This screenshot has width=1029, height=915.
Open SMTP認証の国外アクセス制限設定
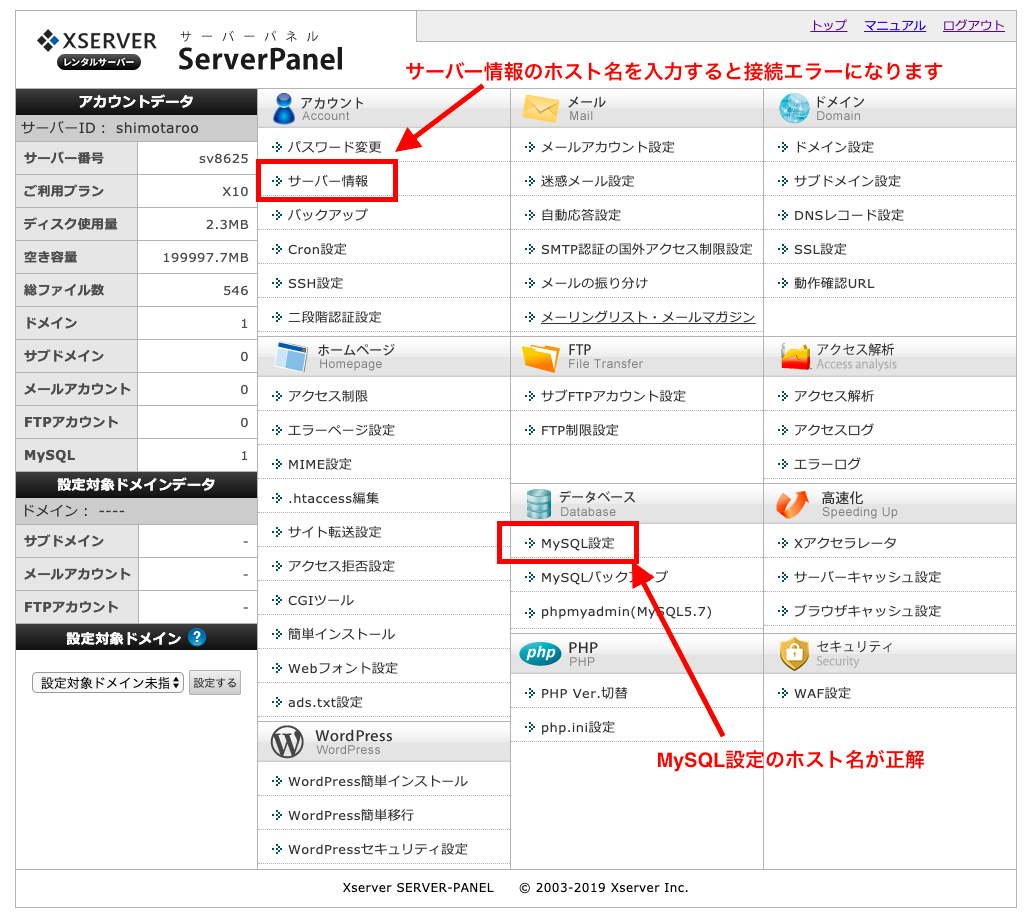pos(646,249)
